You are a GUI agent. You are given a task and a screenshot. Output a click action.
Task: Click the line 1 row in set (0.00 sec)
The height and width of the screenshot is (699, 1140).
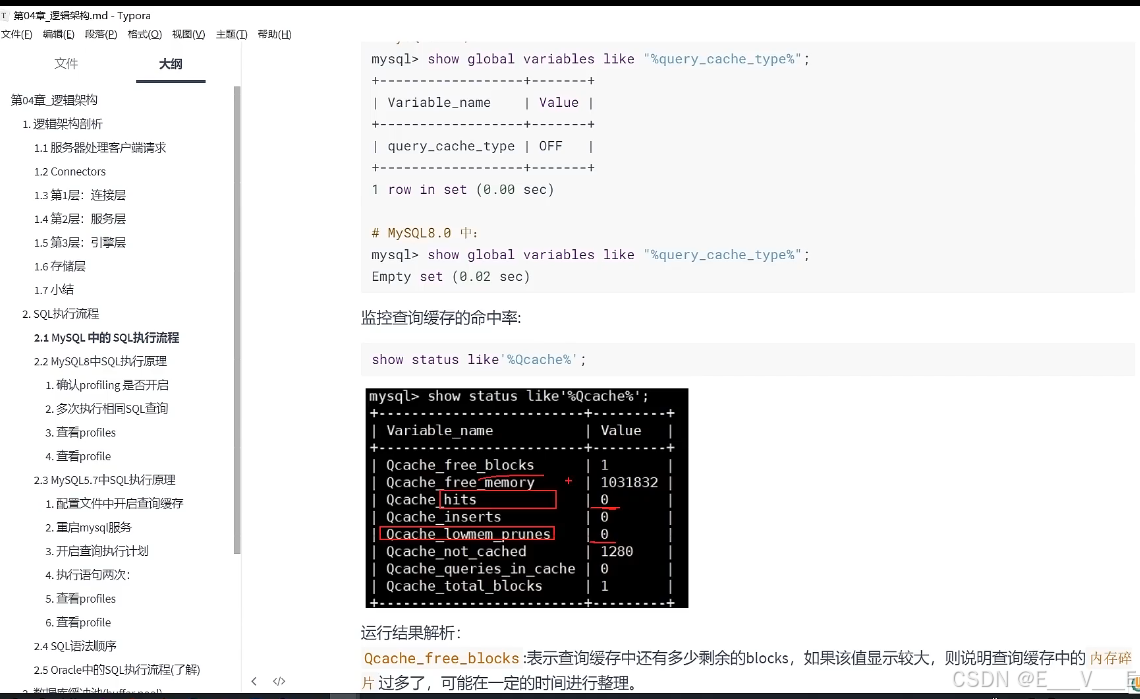[x=462, y=189]
